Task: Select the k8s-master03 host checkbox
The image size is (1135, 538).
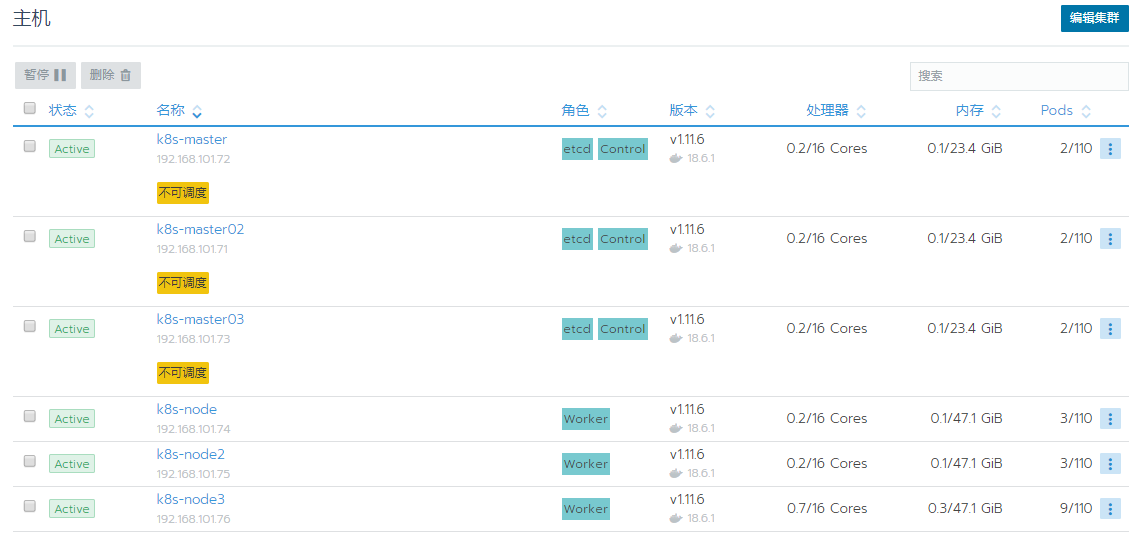Action: tap(30, 326)
